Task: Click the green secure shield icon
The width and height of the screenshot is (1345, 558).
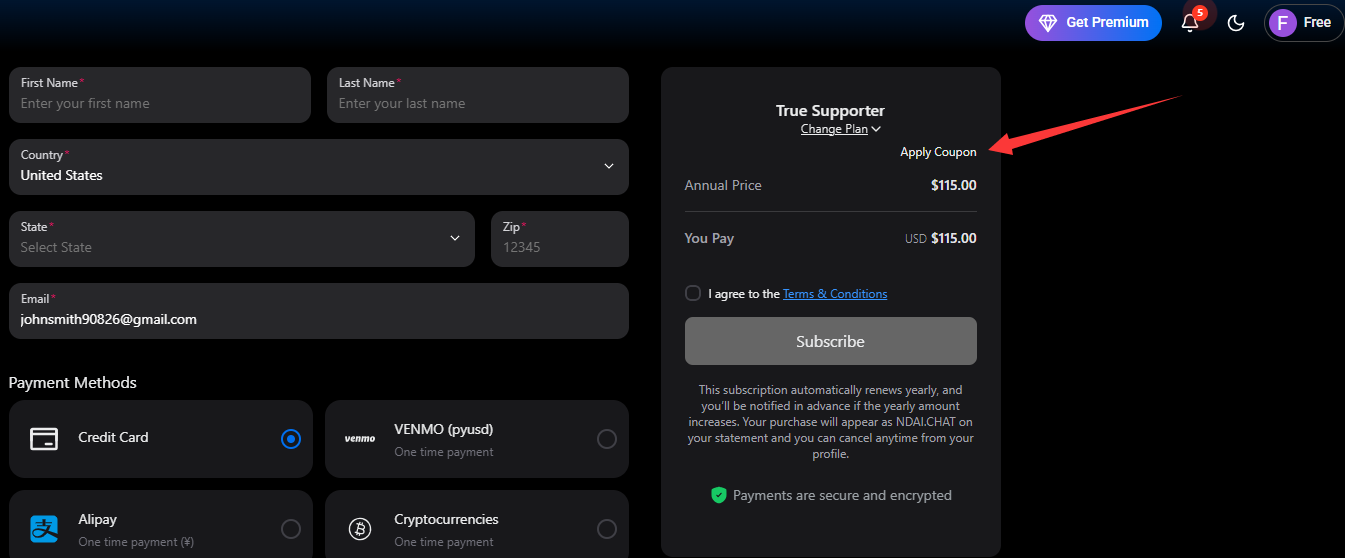Action: 718,495
